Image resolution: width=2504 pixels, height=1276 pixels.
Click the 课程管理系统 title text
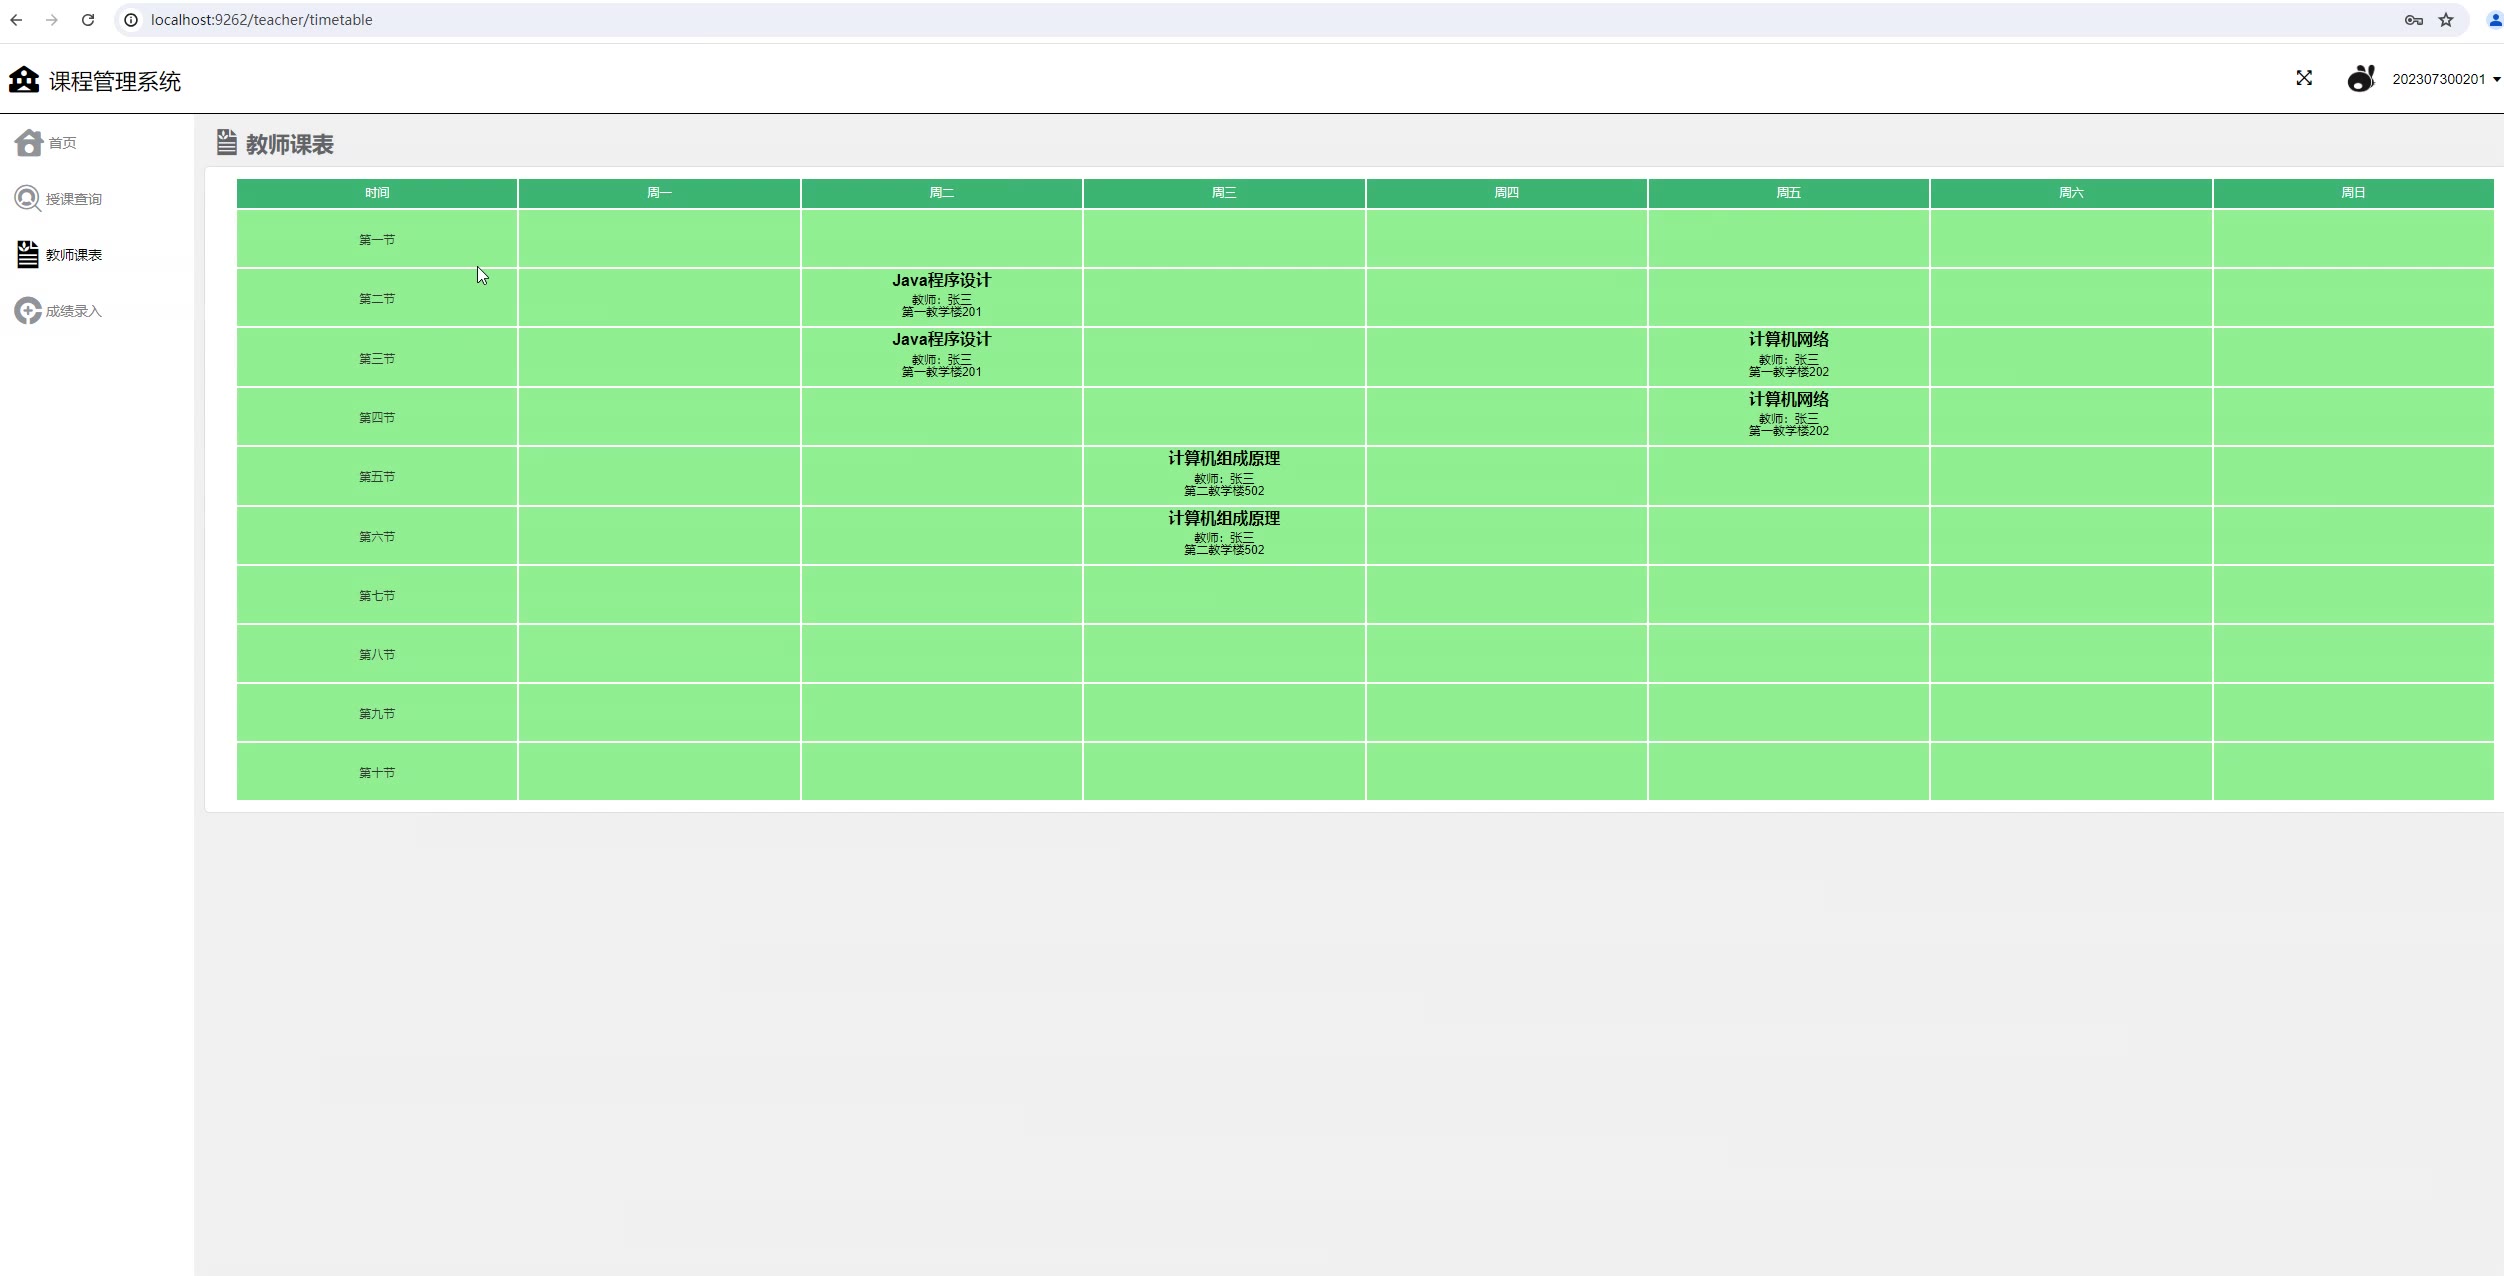click(115, 82)
